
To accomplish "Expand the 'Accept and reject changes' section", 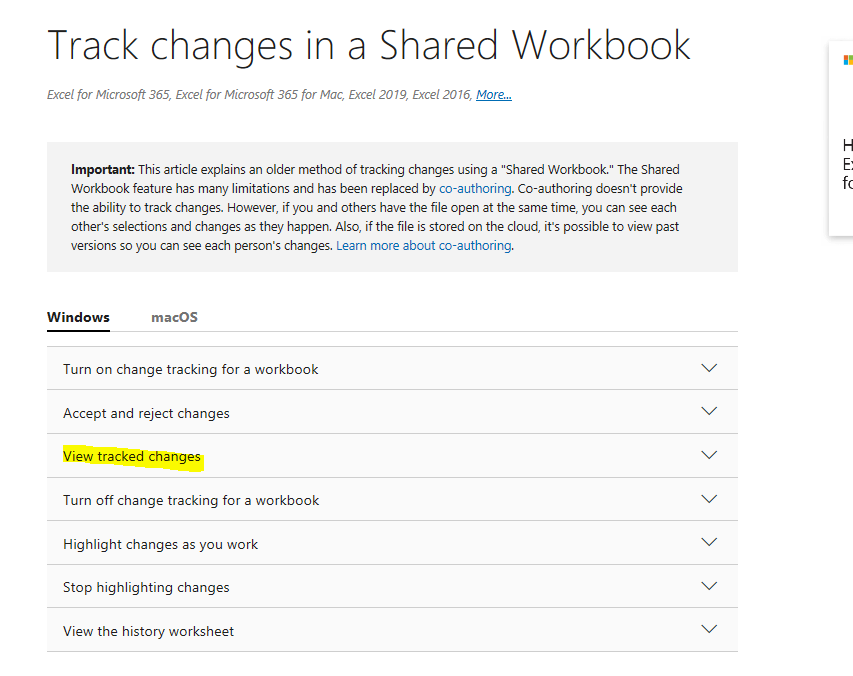I will [146, 413].
